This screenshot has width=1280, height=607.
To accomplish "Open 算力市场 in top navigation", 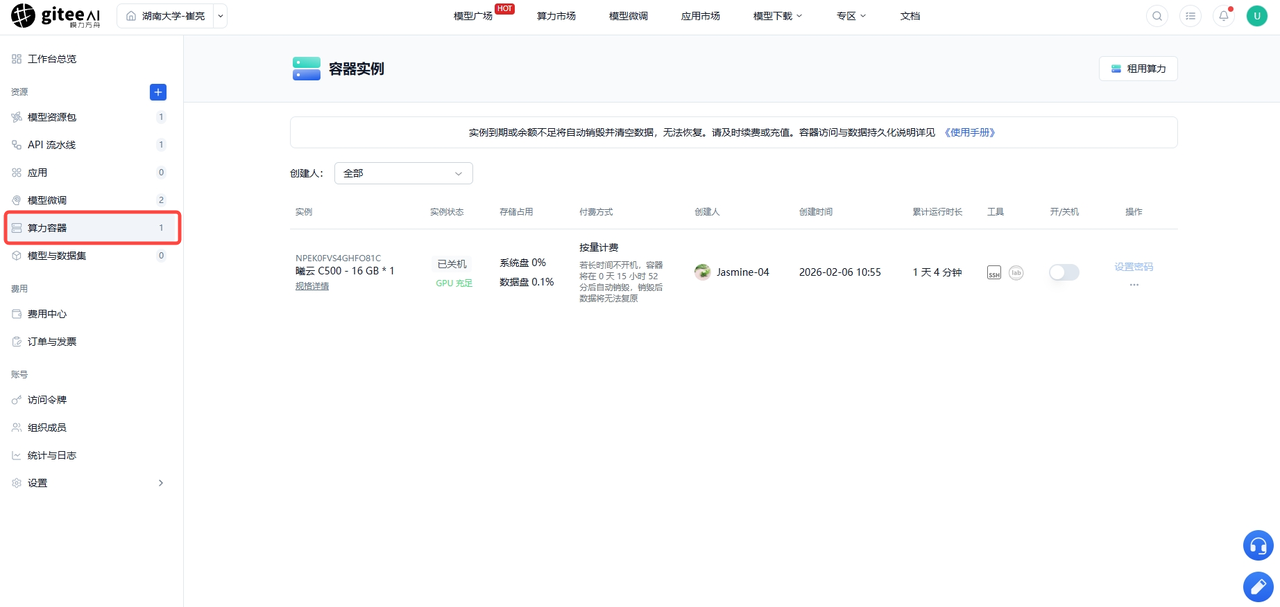I will [556, 16].
